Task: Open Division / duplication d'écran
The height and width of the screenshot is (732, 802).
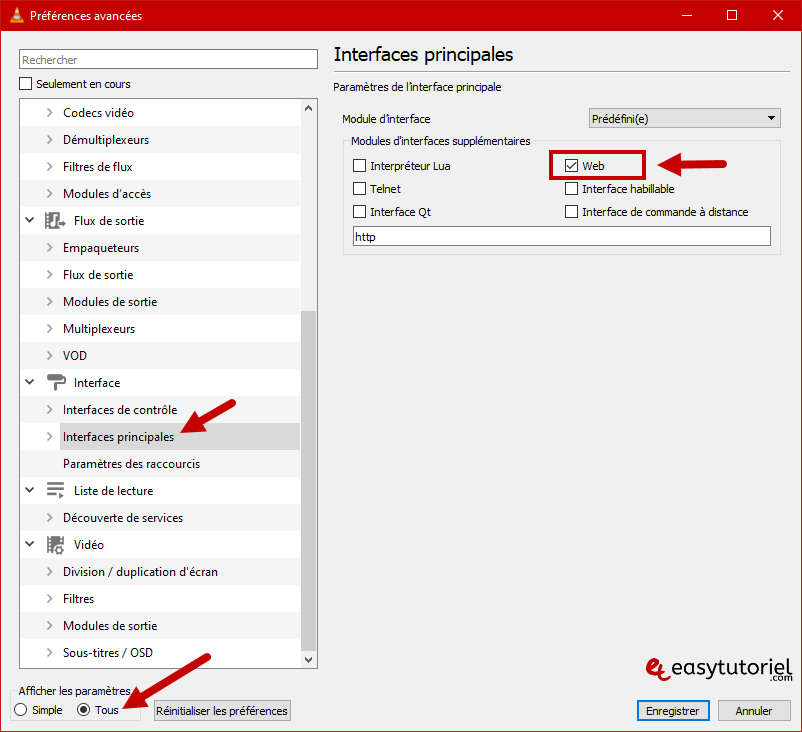Action: [140, 572]
